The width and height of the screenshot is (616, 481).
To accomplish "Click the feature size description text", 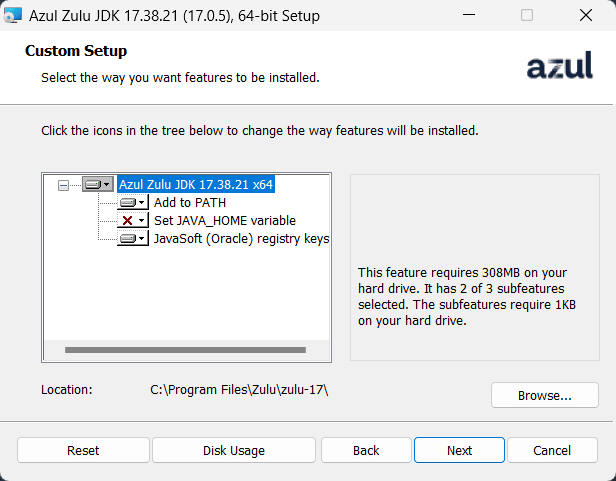I will tap(467, 297).
